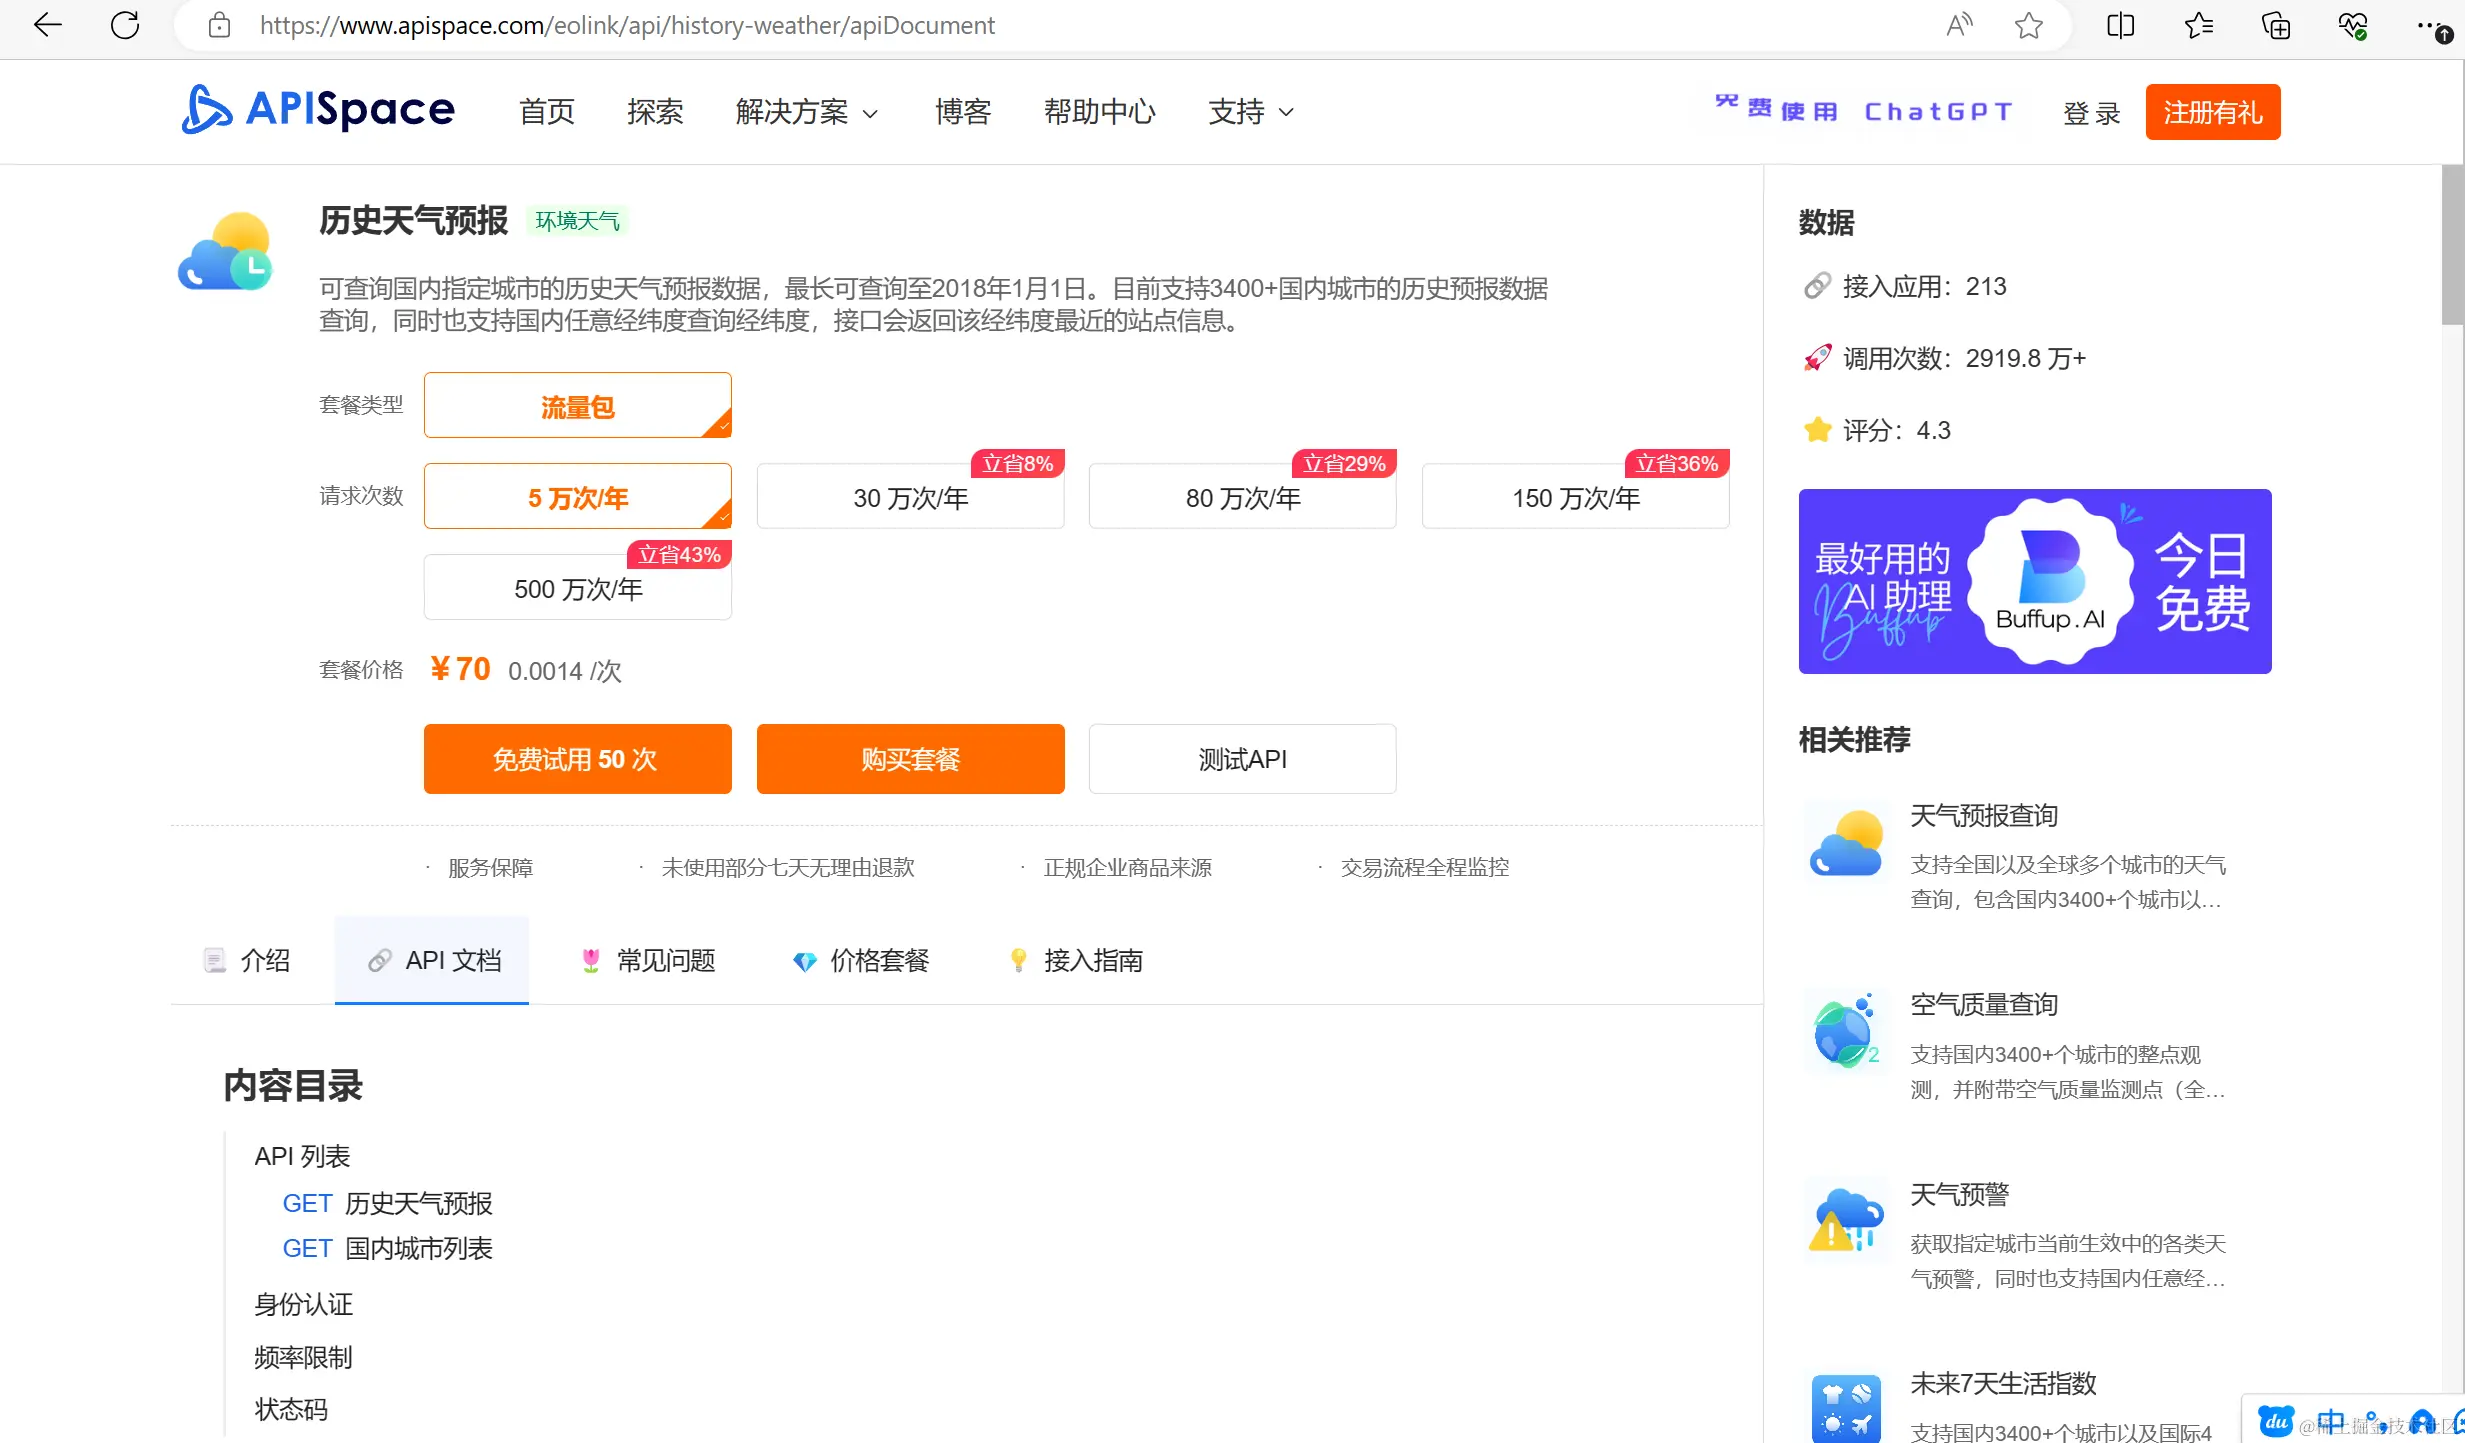Click 免费试用 50 次 button
This screenshot has height=1443, width=2465.
click(577, 759)
